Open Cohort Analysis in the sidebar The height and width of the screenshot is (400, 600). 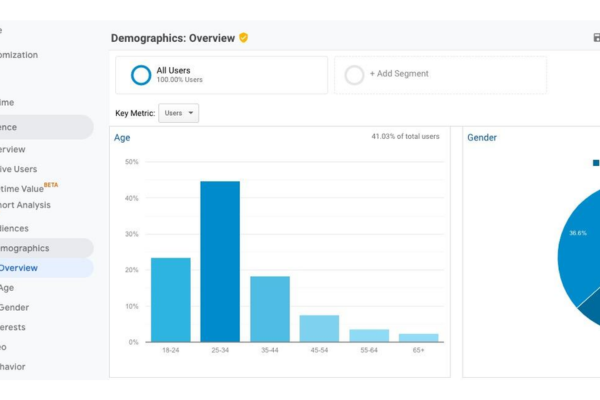25,205
